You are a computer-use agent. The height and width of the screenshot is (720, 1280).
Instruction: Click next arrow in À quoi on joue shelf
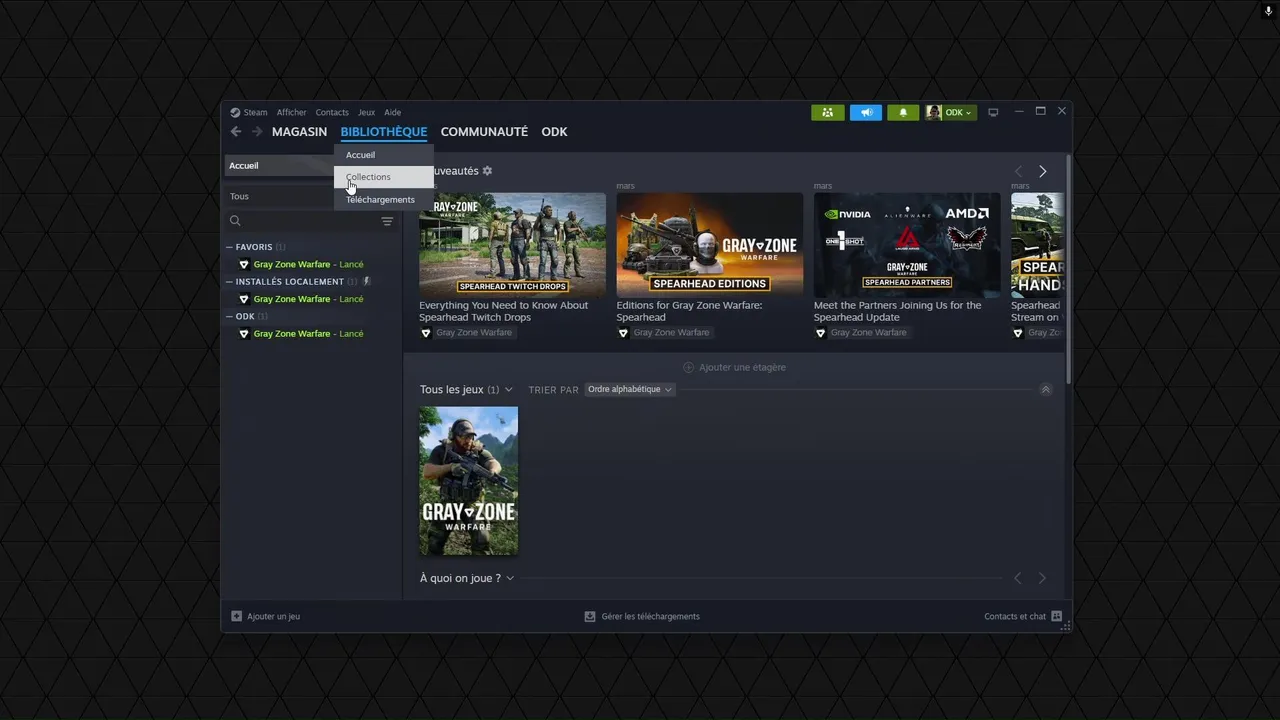coord(1042,578)
